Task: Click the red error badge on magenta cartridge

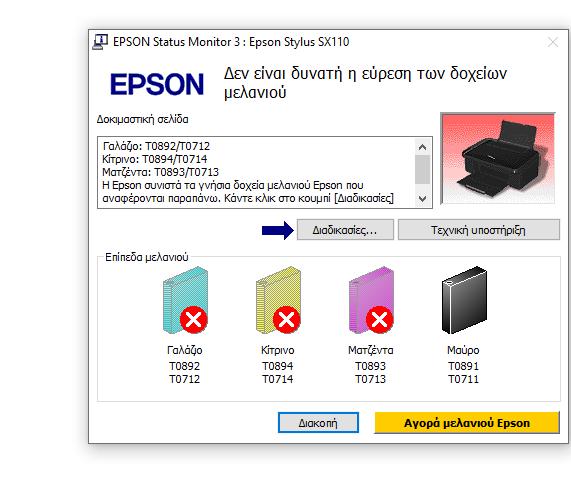Action: [379, 320]
